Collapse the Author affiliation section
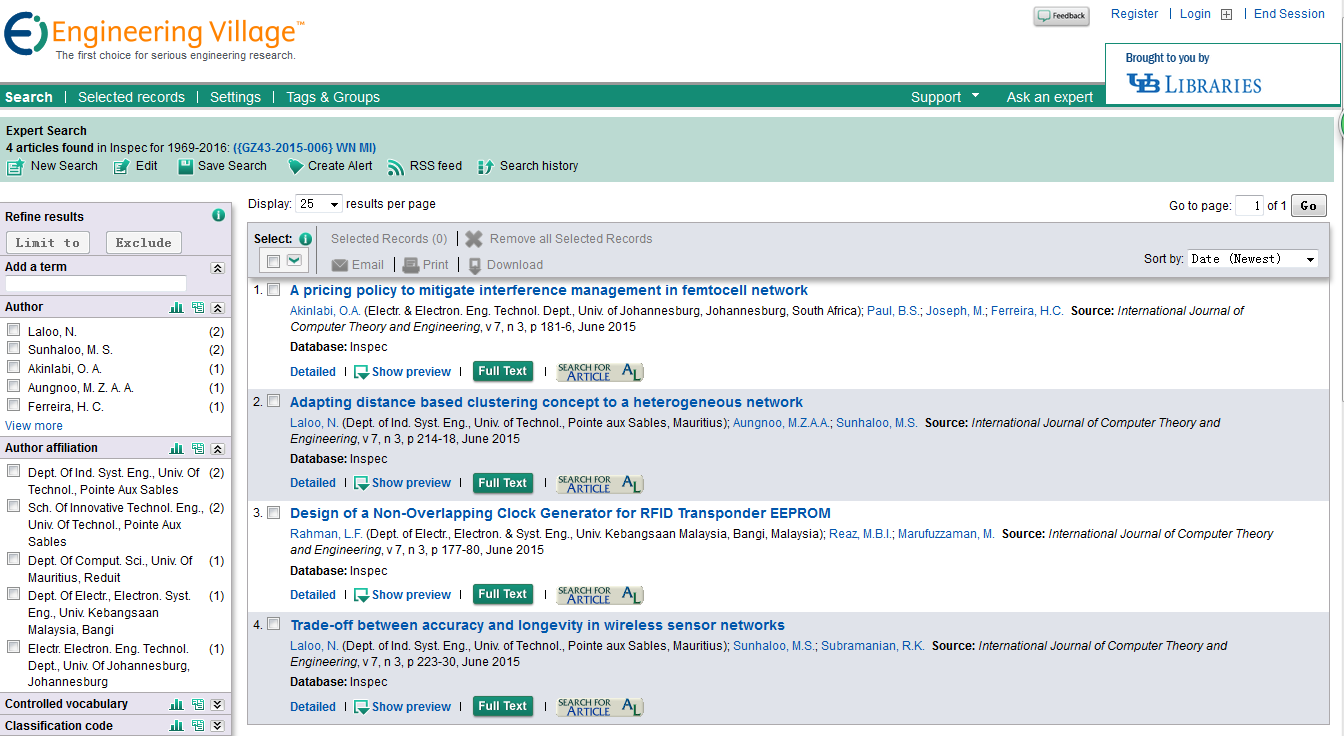The height and width of the screenshot is (736, 1344). pos(217,449)
